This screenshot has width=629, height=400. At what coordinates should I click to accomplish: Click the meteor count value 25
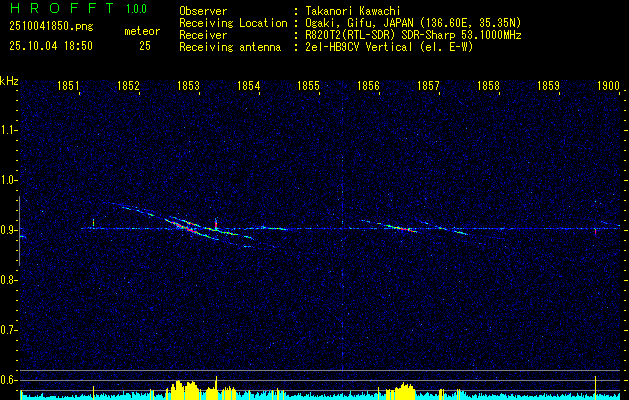pyautogui.click(x=145, y=46)
